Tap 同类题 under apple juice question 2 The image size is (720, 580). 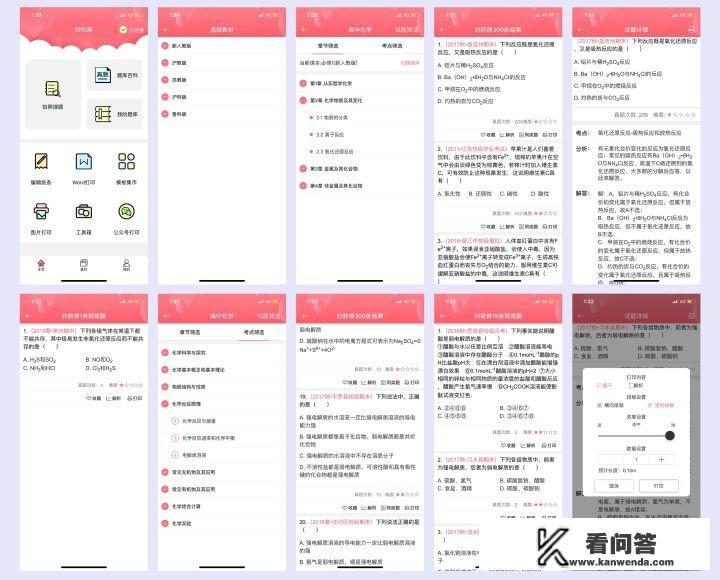(x=528, y=226)
